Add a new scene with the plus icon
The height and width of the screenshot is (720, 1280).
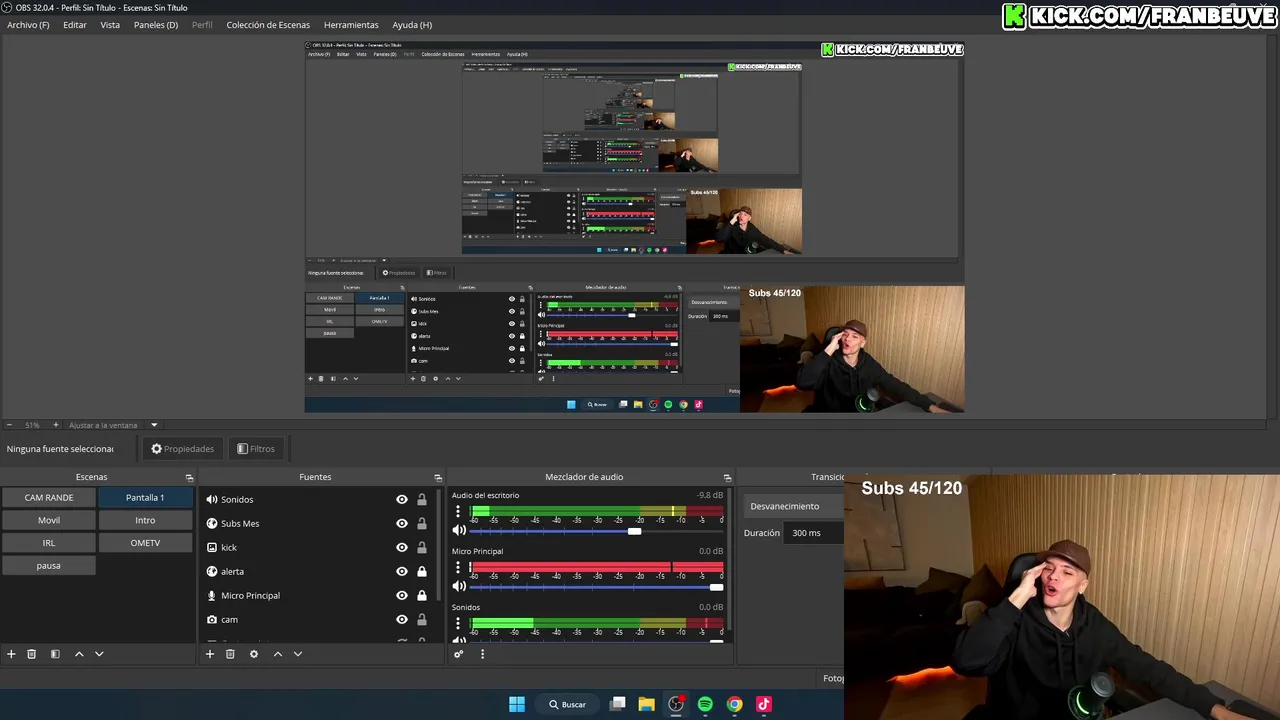point(11,654)
